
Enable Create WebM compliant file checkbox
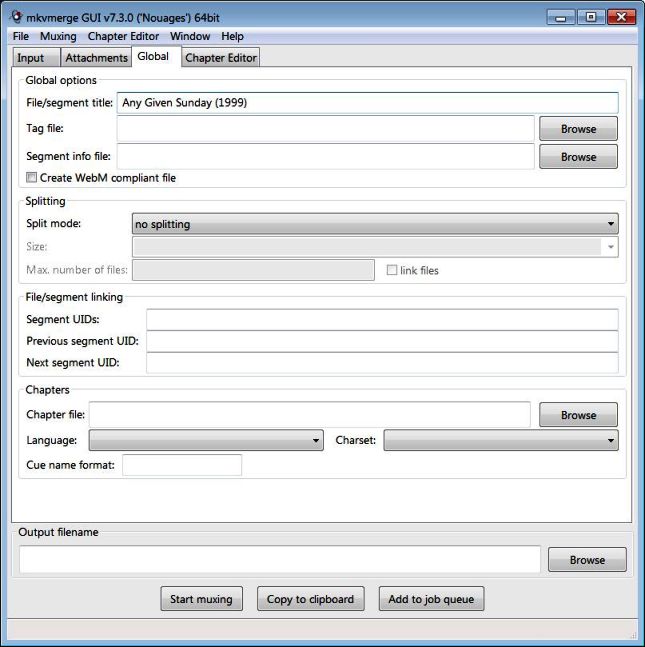click(31, 177)
